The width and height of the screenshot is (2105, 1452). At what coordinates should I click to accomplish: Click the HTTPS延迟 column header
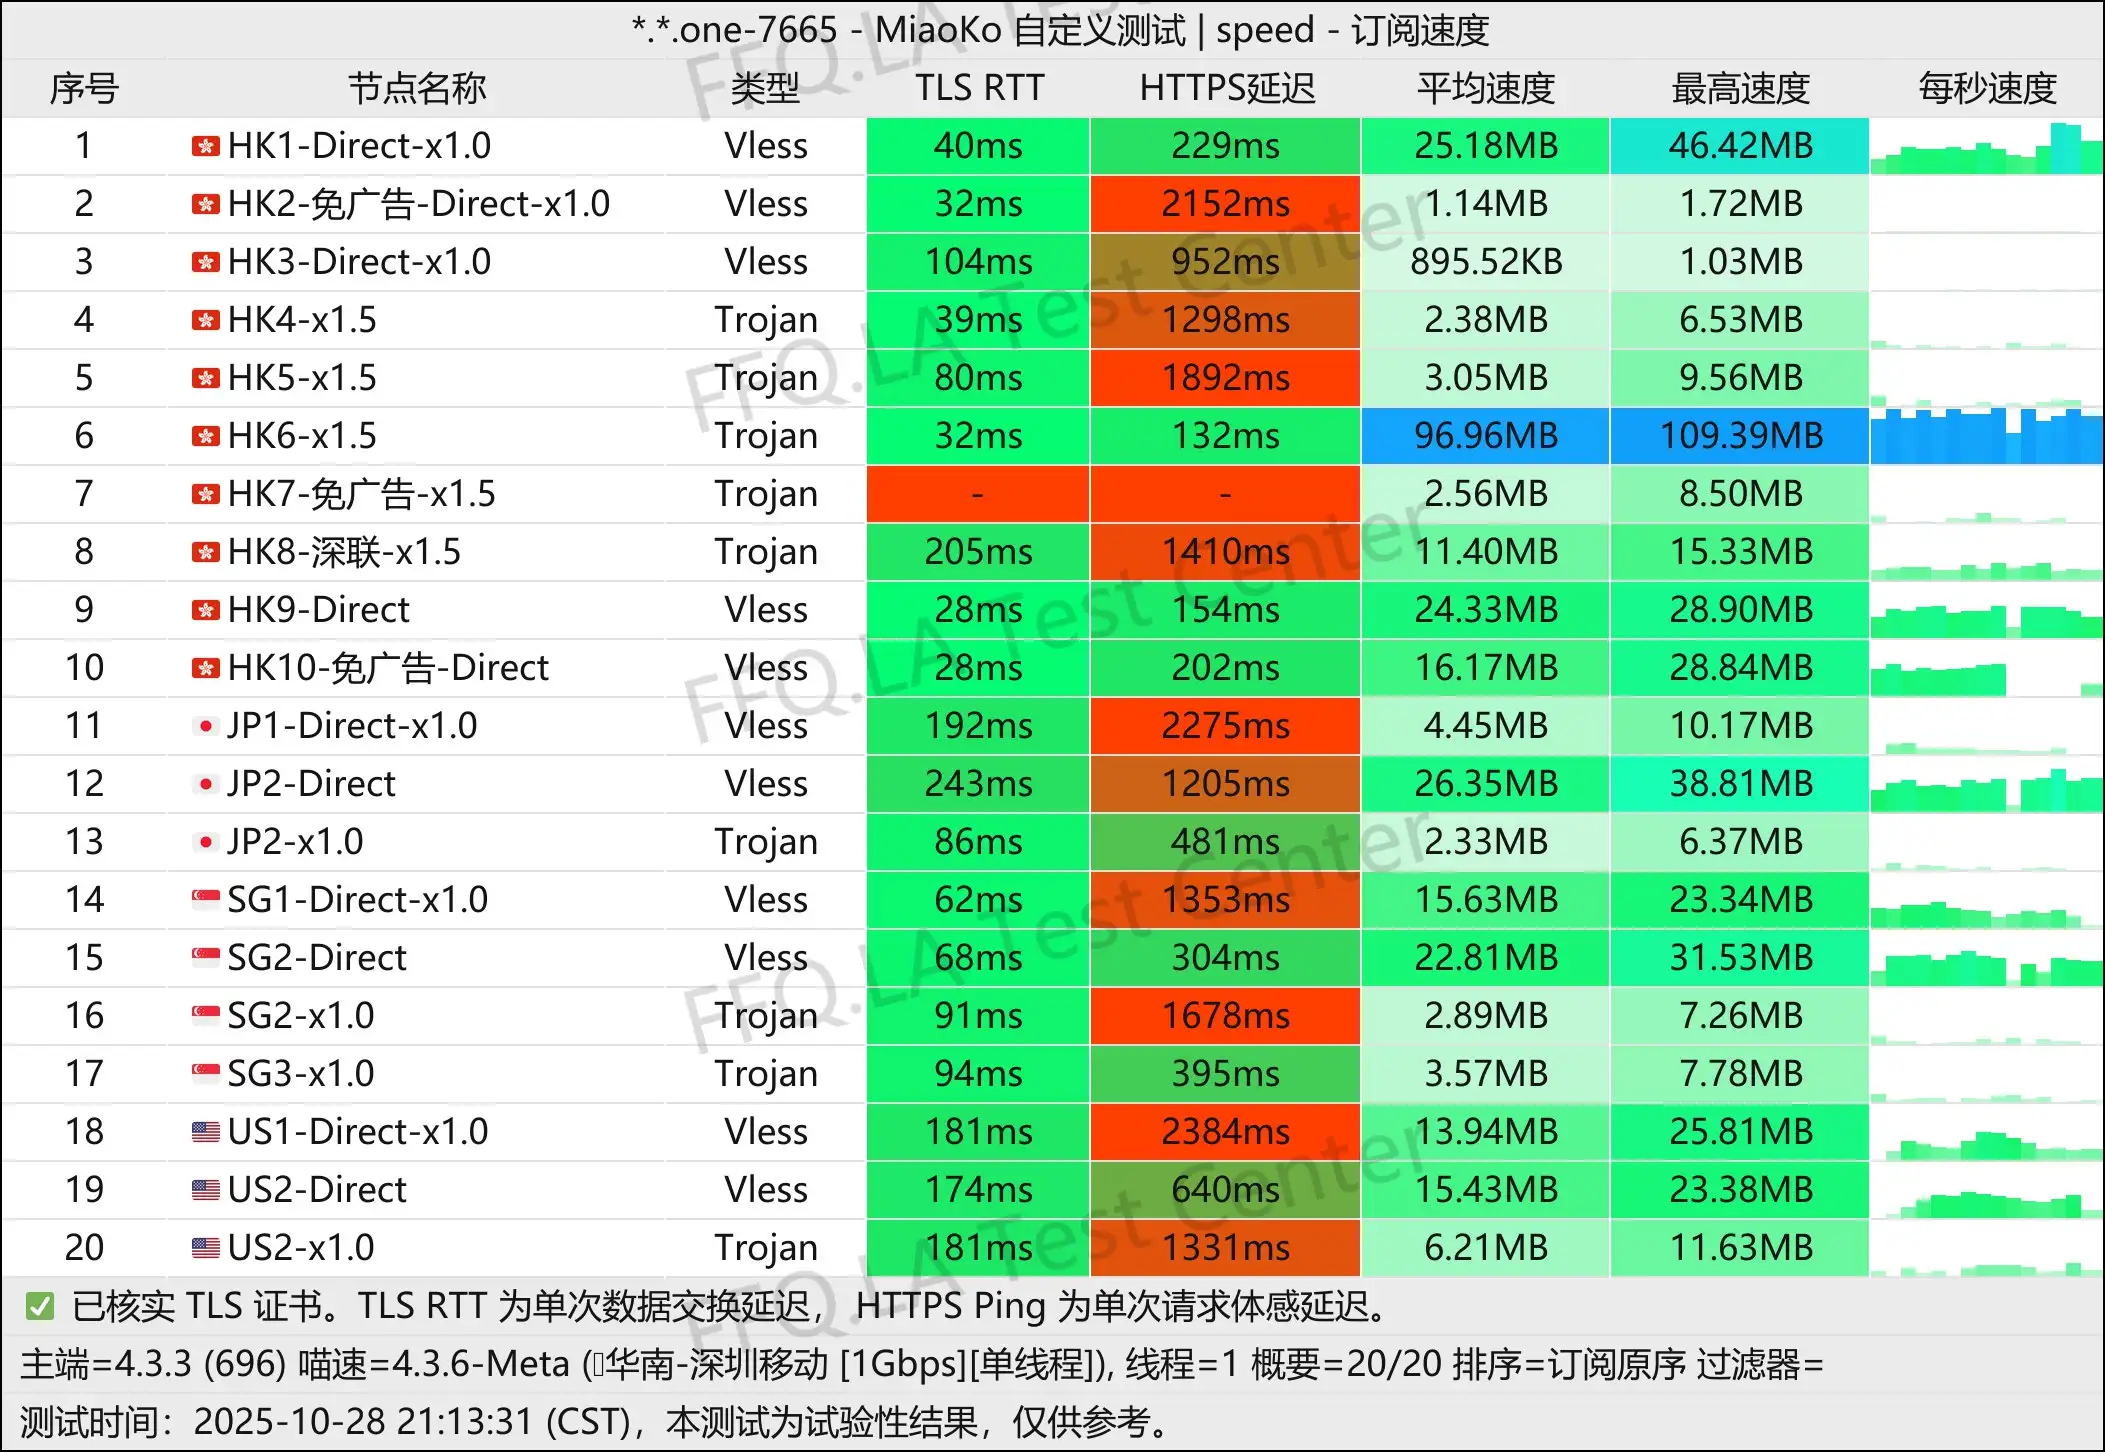tap(1226, 89)
